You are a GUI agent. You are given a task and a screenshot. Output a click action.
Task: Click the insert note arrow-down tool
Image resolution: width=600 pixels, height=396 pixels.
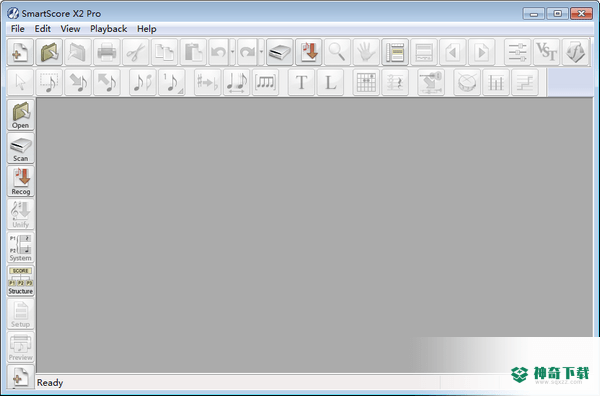pyautogui.click(x=78, y=82)
